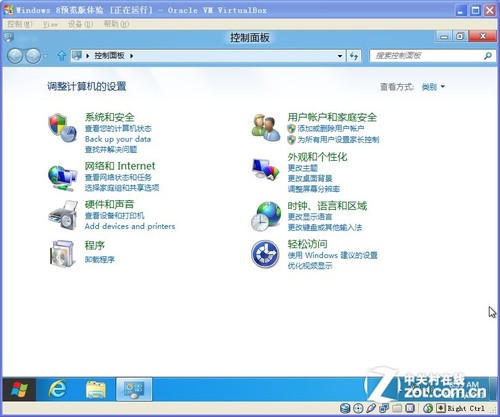Viewport: 500px width, 417px height.
Task: Open the User Accounts people icon
Action: (266, 128)
